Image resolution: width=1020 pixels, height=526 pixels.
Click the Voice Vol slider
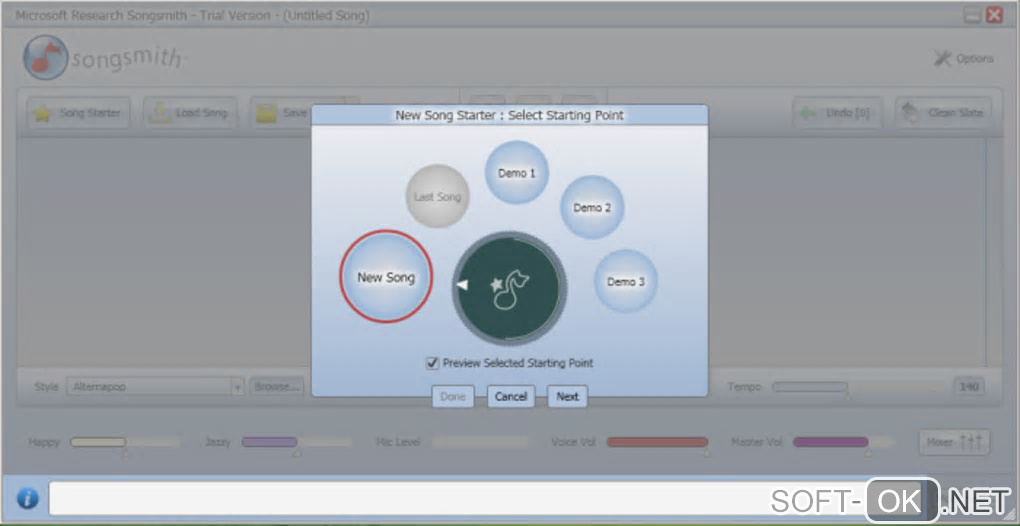(x=658, y=443)
